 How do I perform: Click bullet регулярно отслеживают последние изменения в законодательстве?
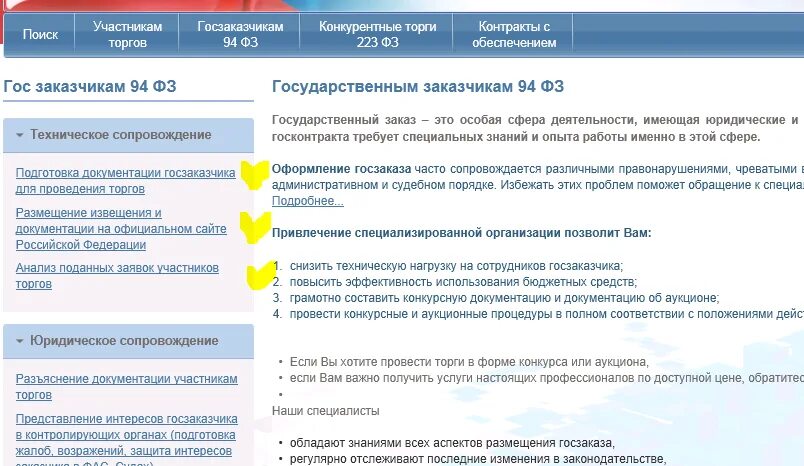click(x=478, y=459)
